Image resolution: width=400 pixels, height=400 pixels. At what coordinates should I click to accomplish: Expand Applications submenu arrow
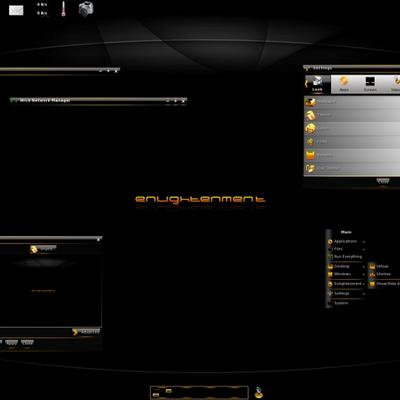pyautogui.click(x=363, y=242)
